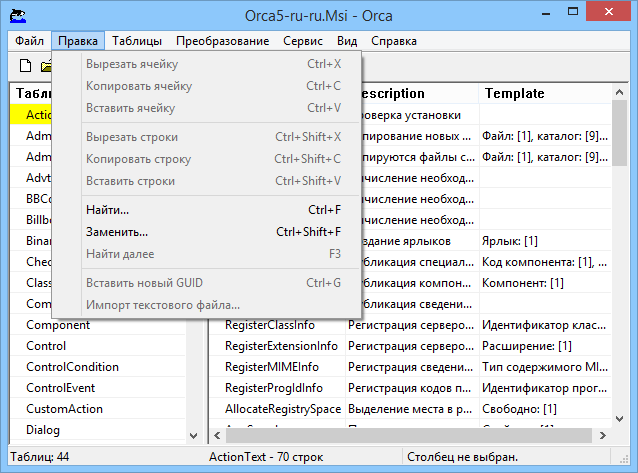638x473 pixels.
Task: Click the RegisterProgIdInfo cell
Action: click(277, 388)
